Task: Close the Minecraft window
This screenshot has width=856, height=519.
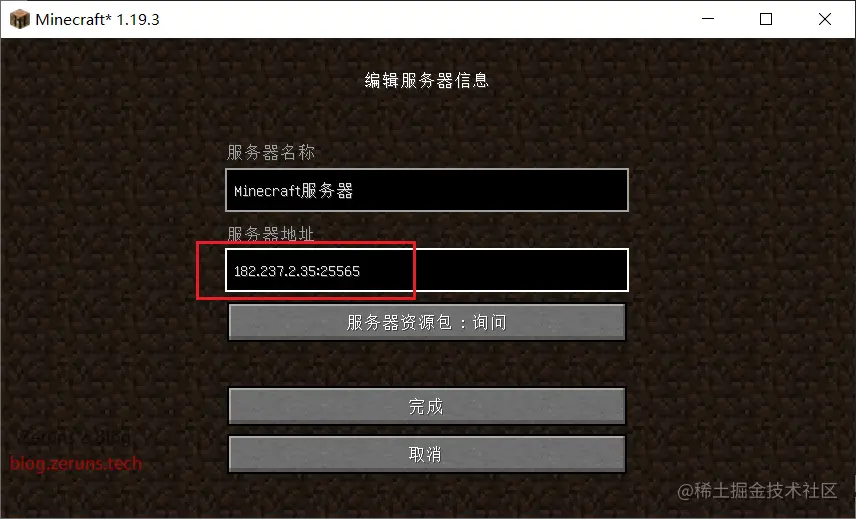Action: (x=825, y=19)
